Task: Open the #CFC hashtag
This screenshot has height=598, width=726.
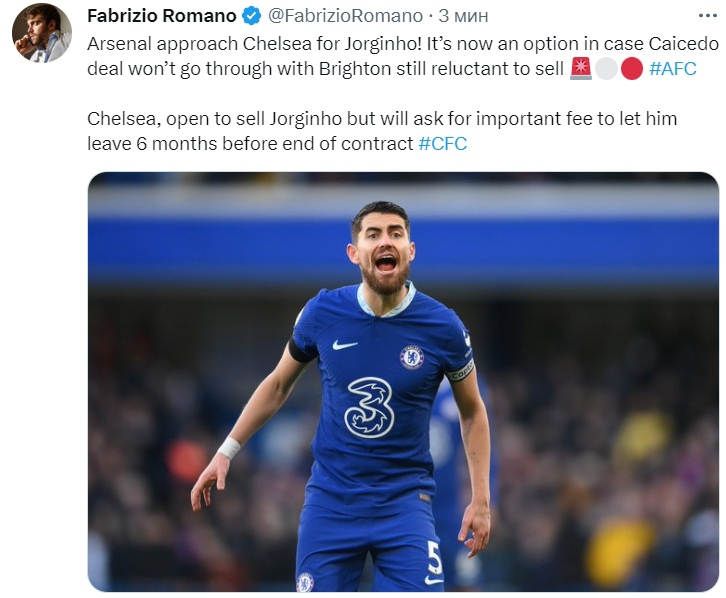Action: coord(442,143)
